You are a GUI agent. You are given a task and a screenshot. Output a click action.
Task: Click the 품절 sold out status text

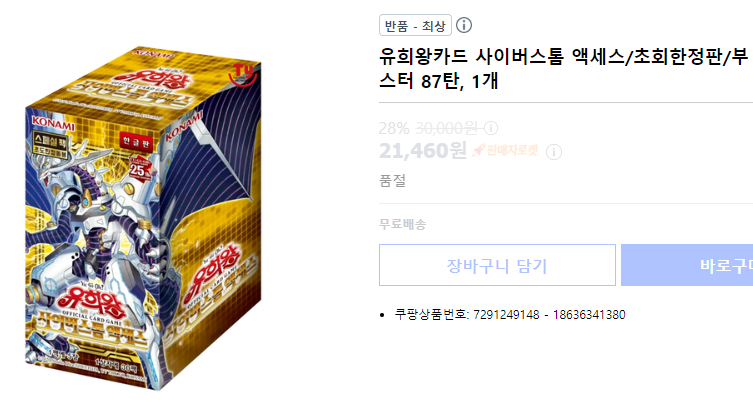pyautogui.click(x=393, y=181)
